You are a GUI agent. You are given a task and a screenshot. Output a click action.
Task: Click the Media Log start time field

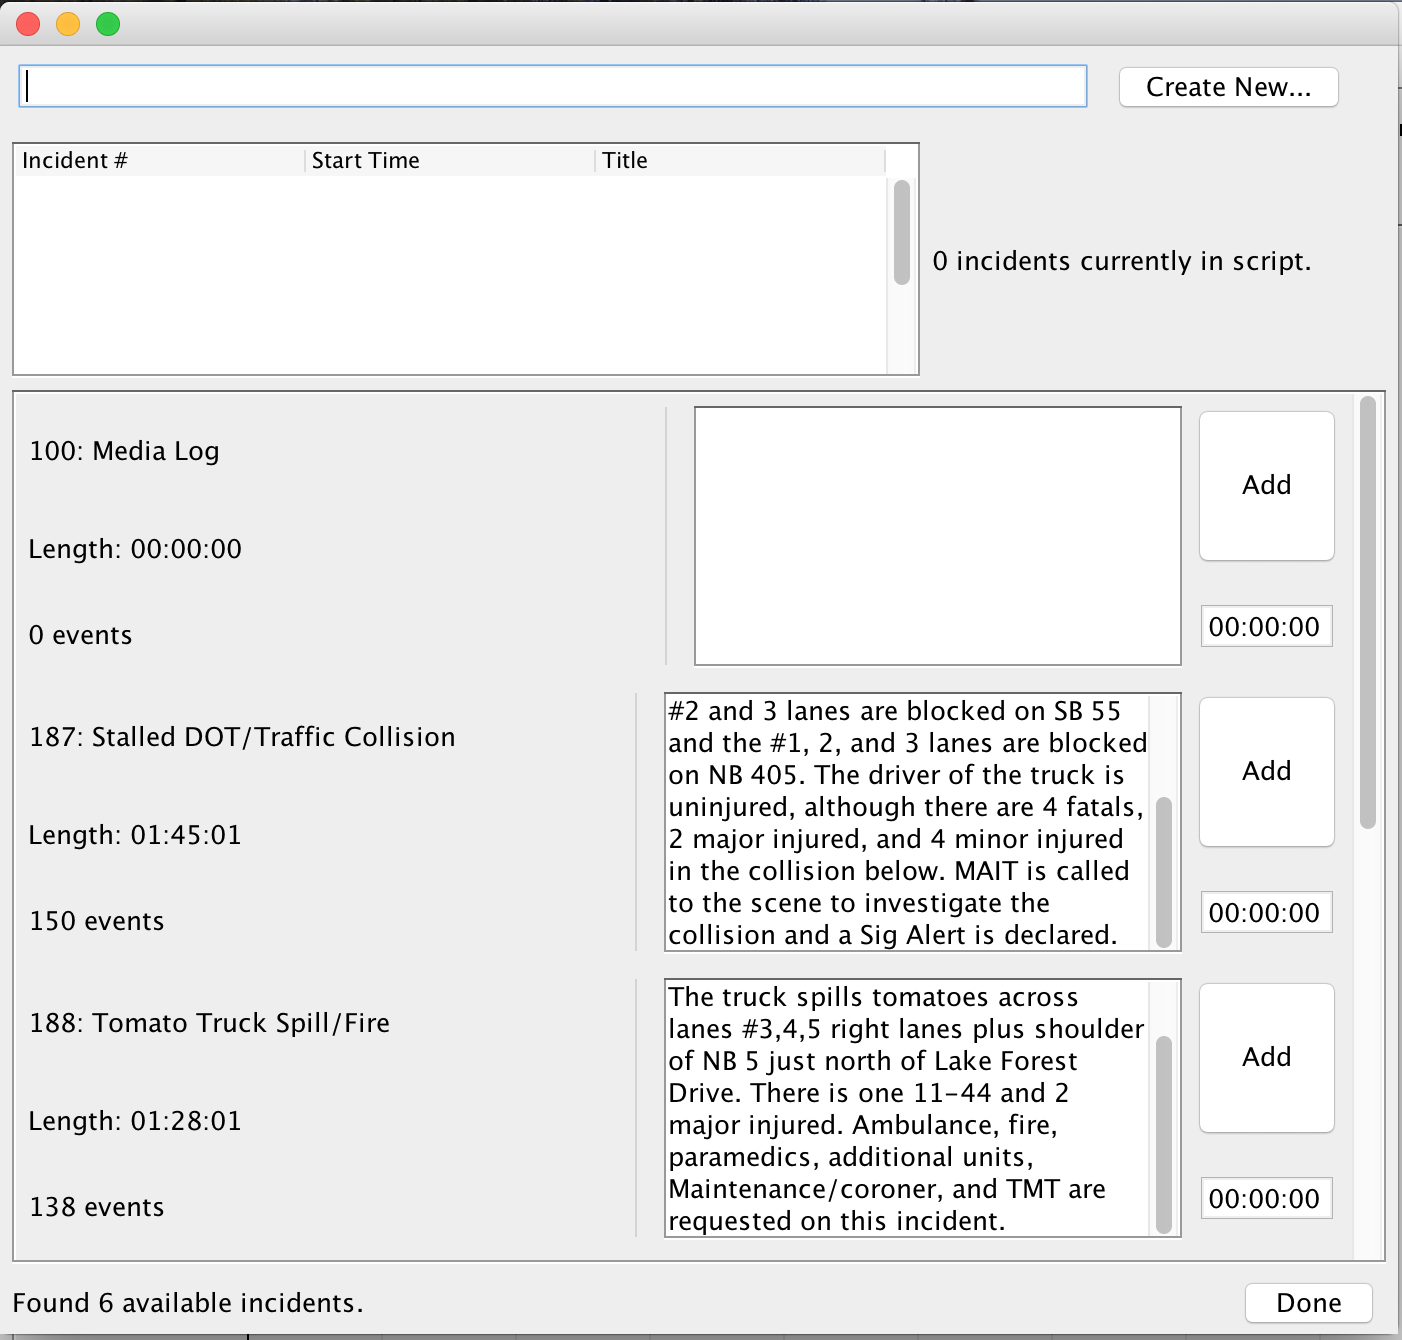click(x=1266, y=627)
